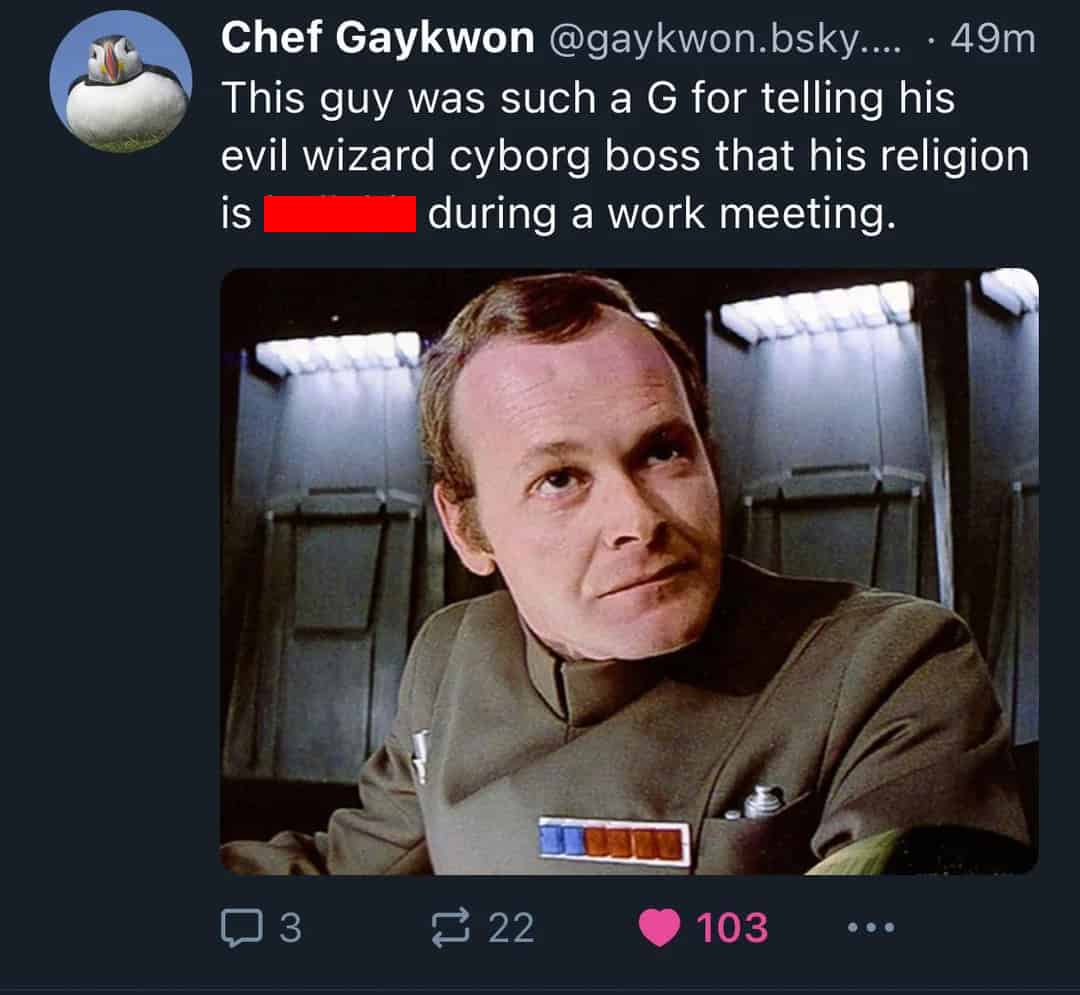
Task: Like the post with the heart icon
Action: click(658, 928)
